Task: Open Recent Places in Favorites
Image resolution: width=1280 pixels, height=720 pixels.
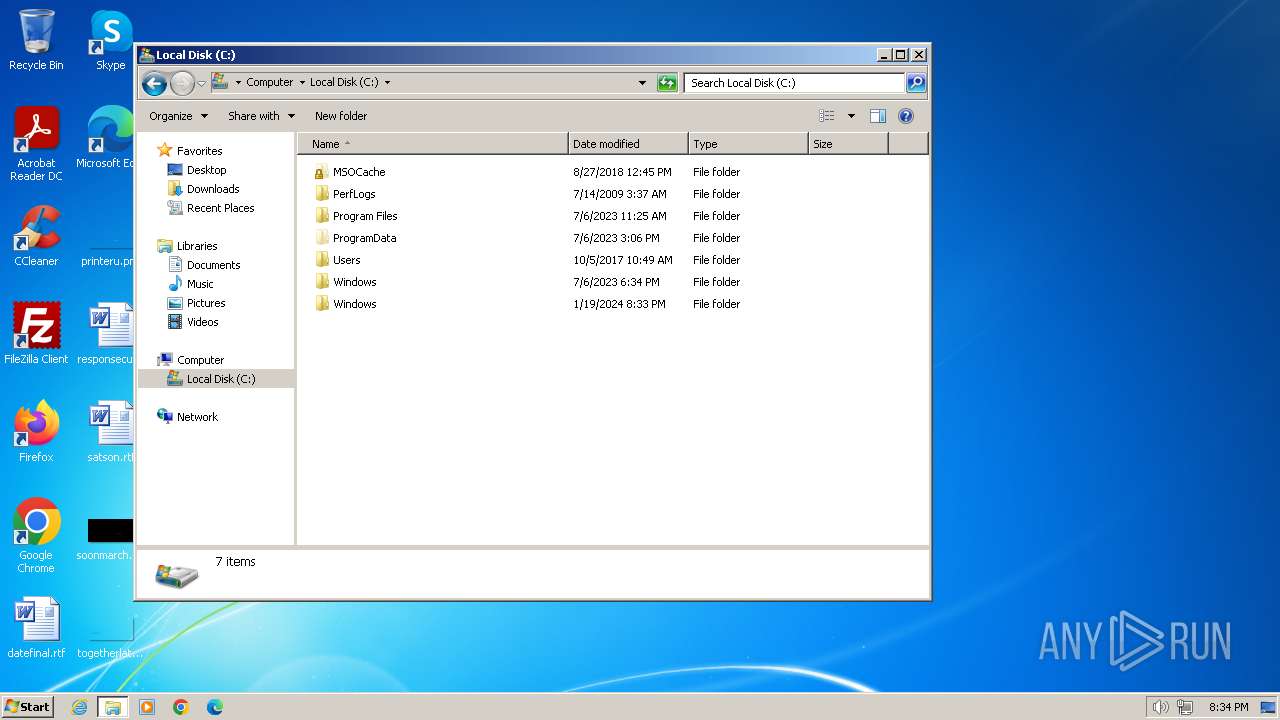Action: (220, 208)
